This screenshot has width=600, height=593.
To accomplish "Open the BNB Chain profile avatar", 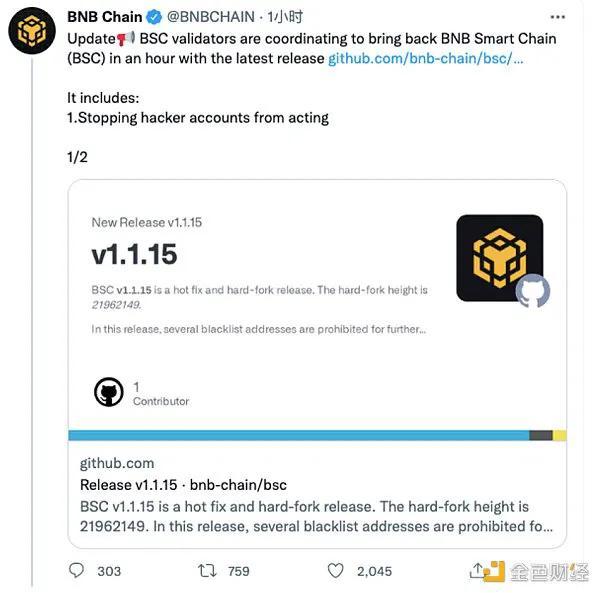I will pyautogui.click(x=32, y=31).
